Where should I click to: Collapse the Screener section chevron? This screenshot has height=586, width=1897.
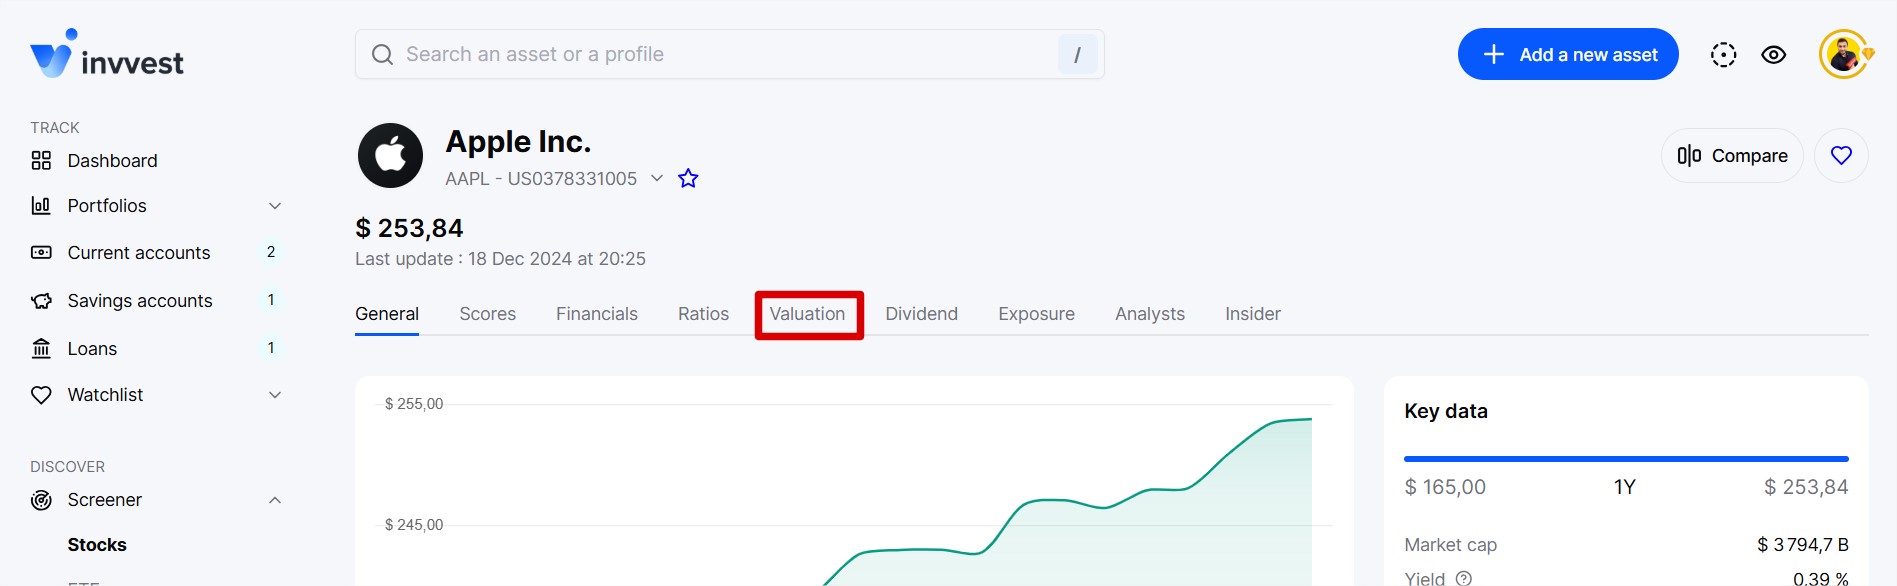point(275,500)
